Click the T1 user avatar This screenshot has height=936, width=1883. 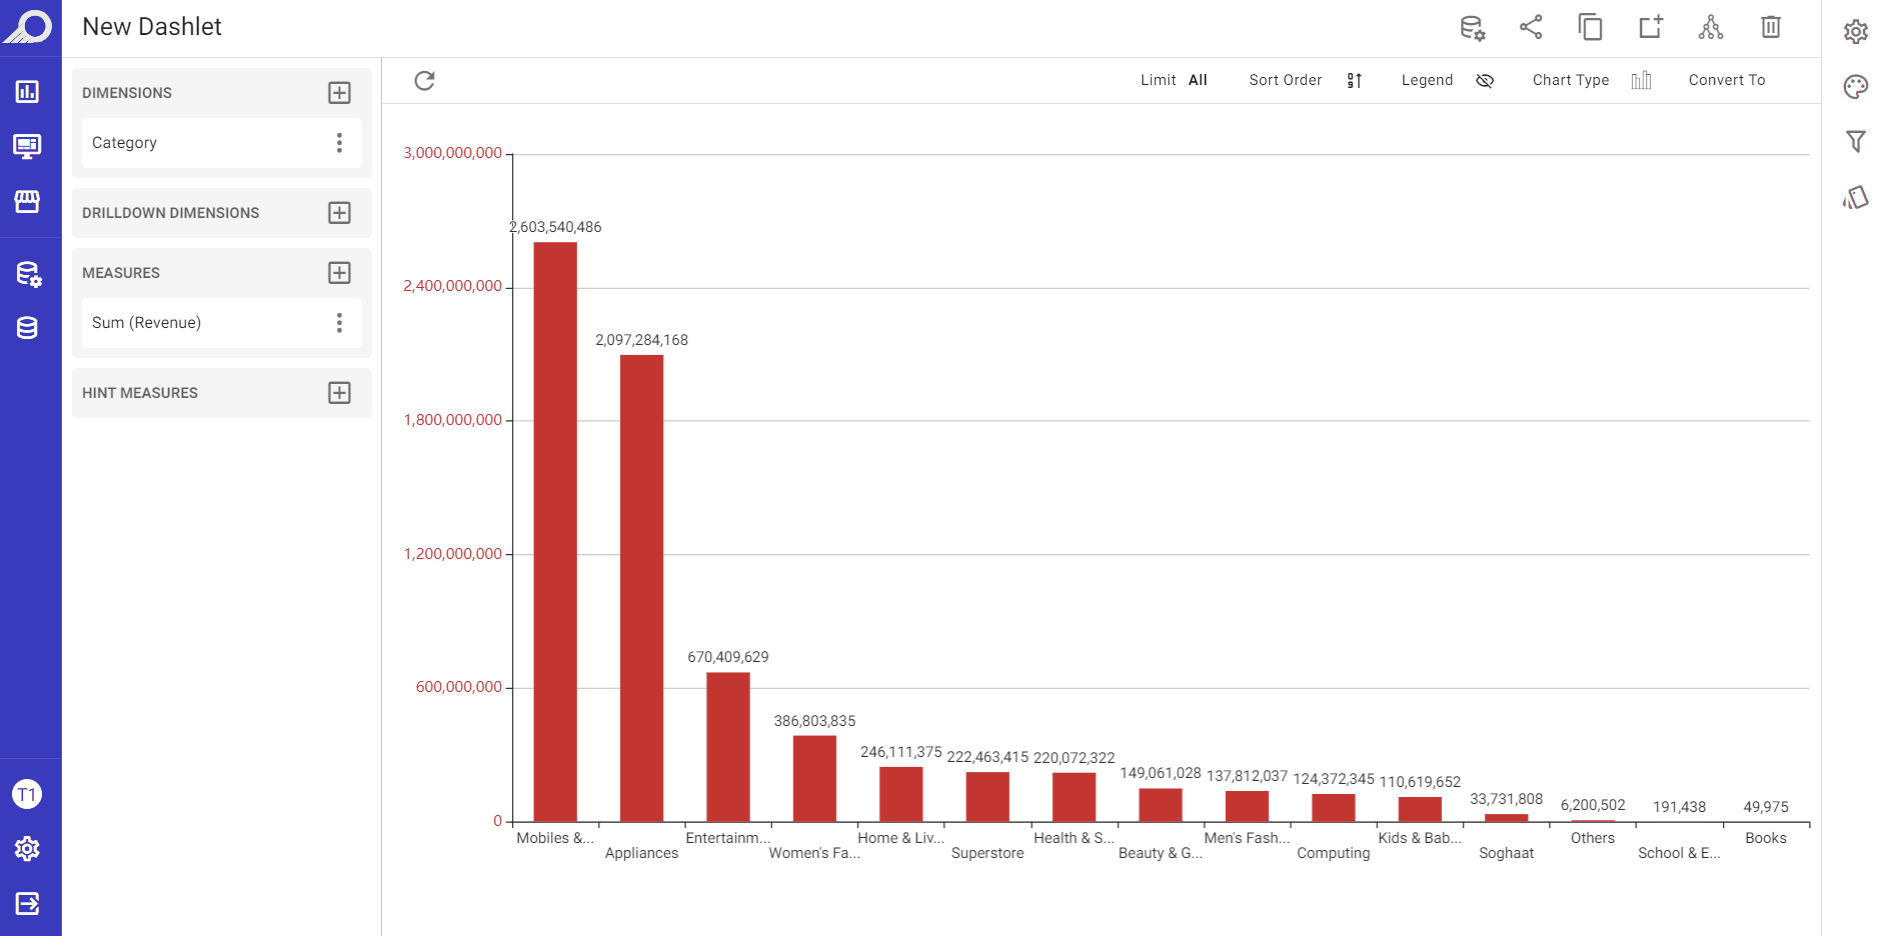tap(27, 795)
